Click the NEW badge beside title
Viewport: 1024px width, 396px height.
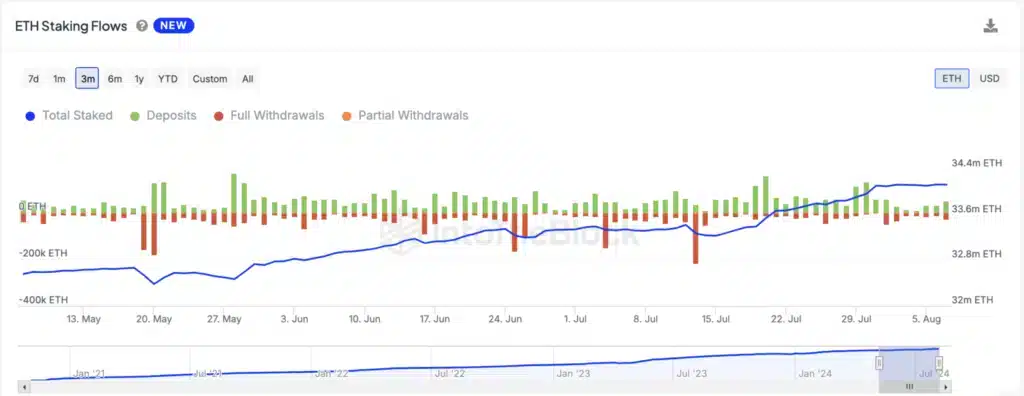[x=174, y=26]
